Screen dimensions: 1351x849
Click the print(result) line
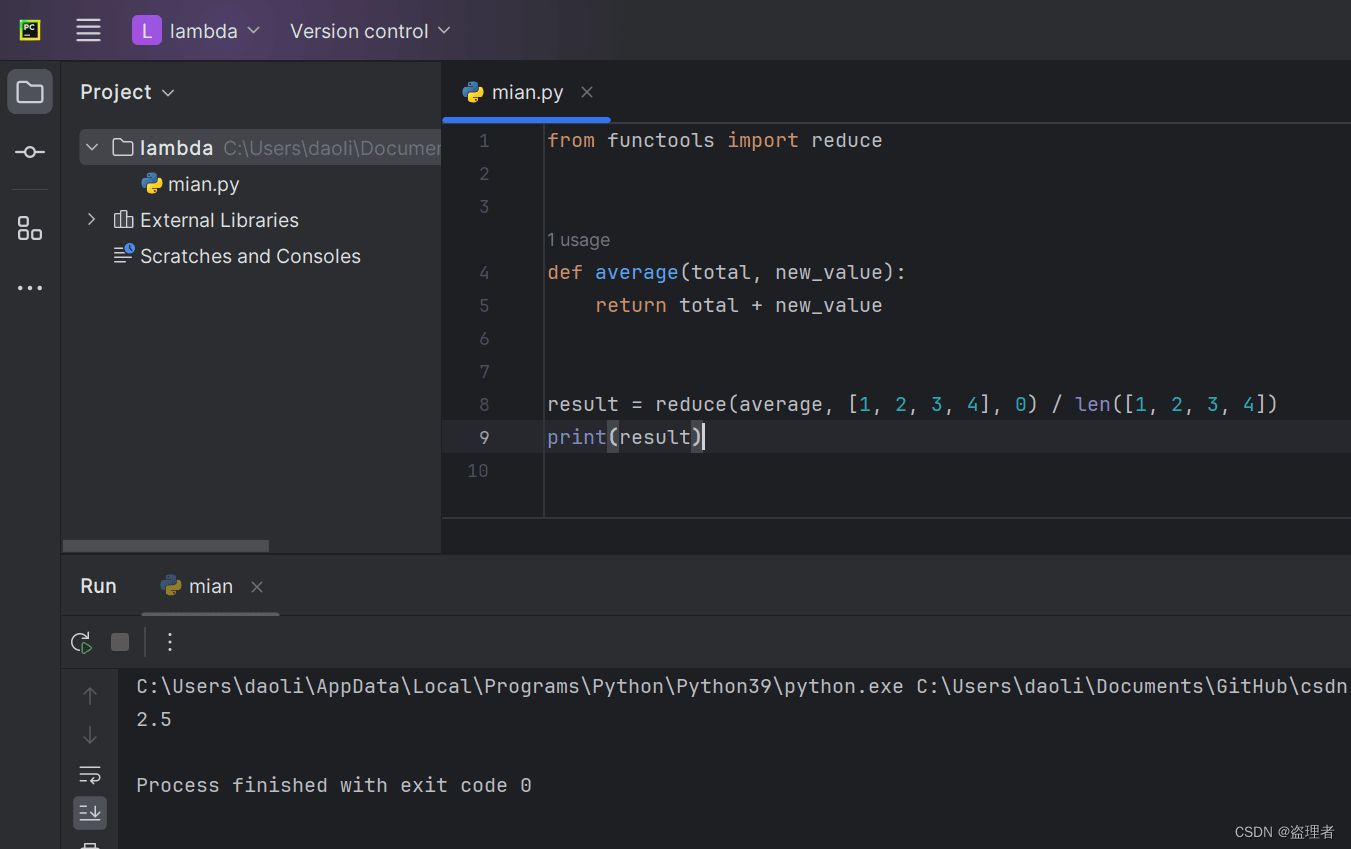626,437
